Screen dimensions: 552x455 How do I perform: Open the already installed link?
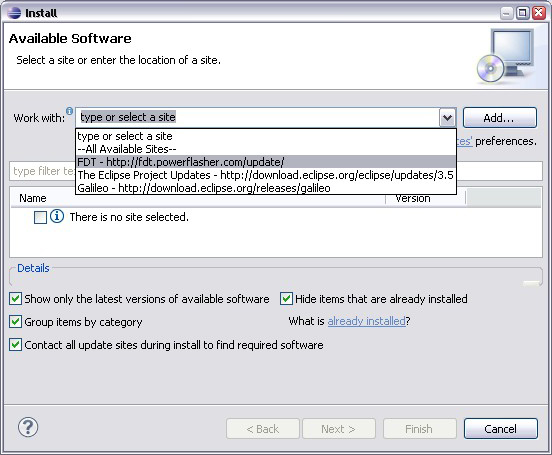[366, 321]
